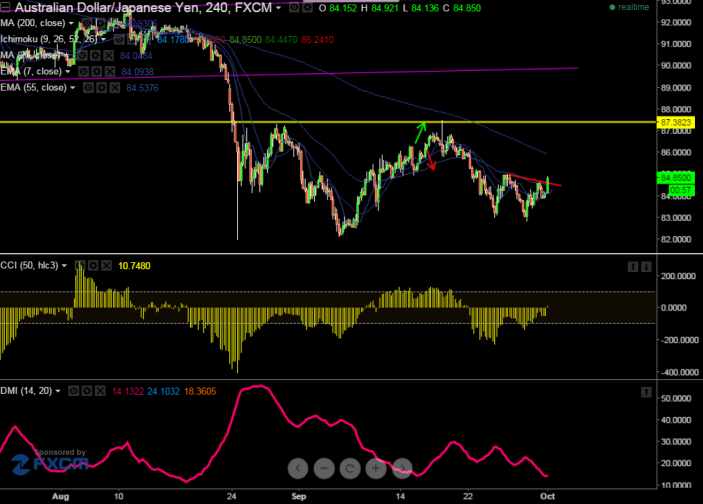Click the Sep date on the time axis
This screenshot has width=703, height=504.
tap(299, 496)
